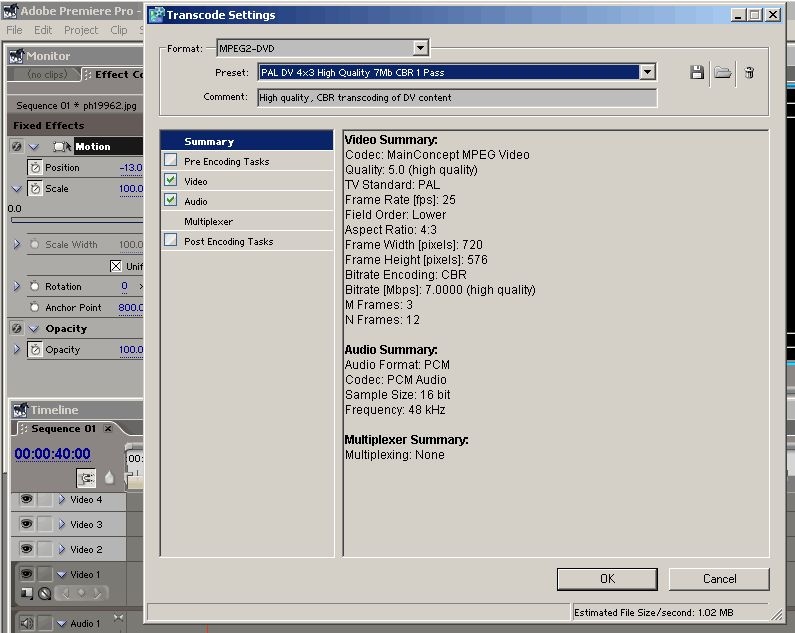The height and width of the screenshot is (633, 795).
Task: Toggle the Opacity effect on or off
Action: [17, 328]
